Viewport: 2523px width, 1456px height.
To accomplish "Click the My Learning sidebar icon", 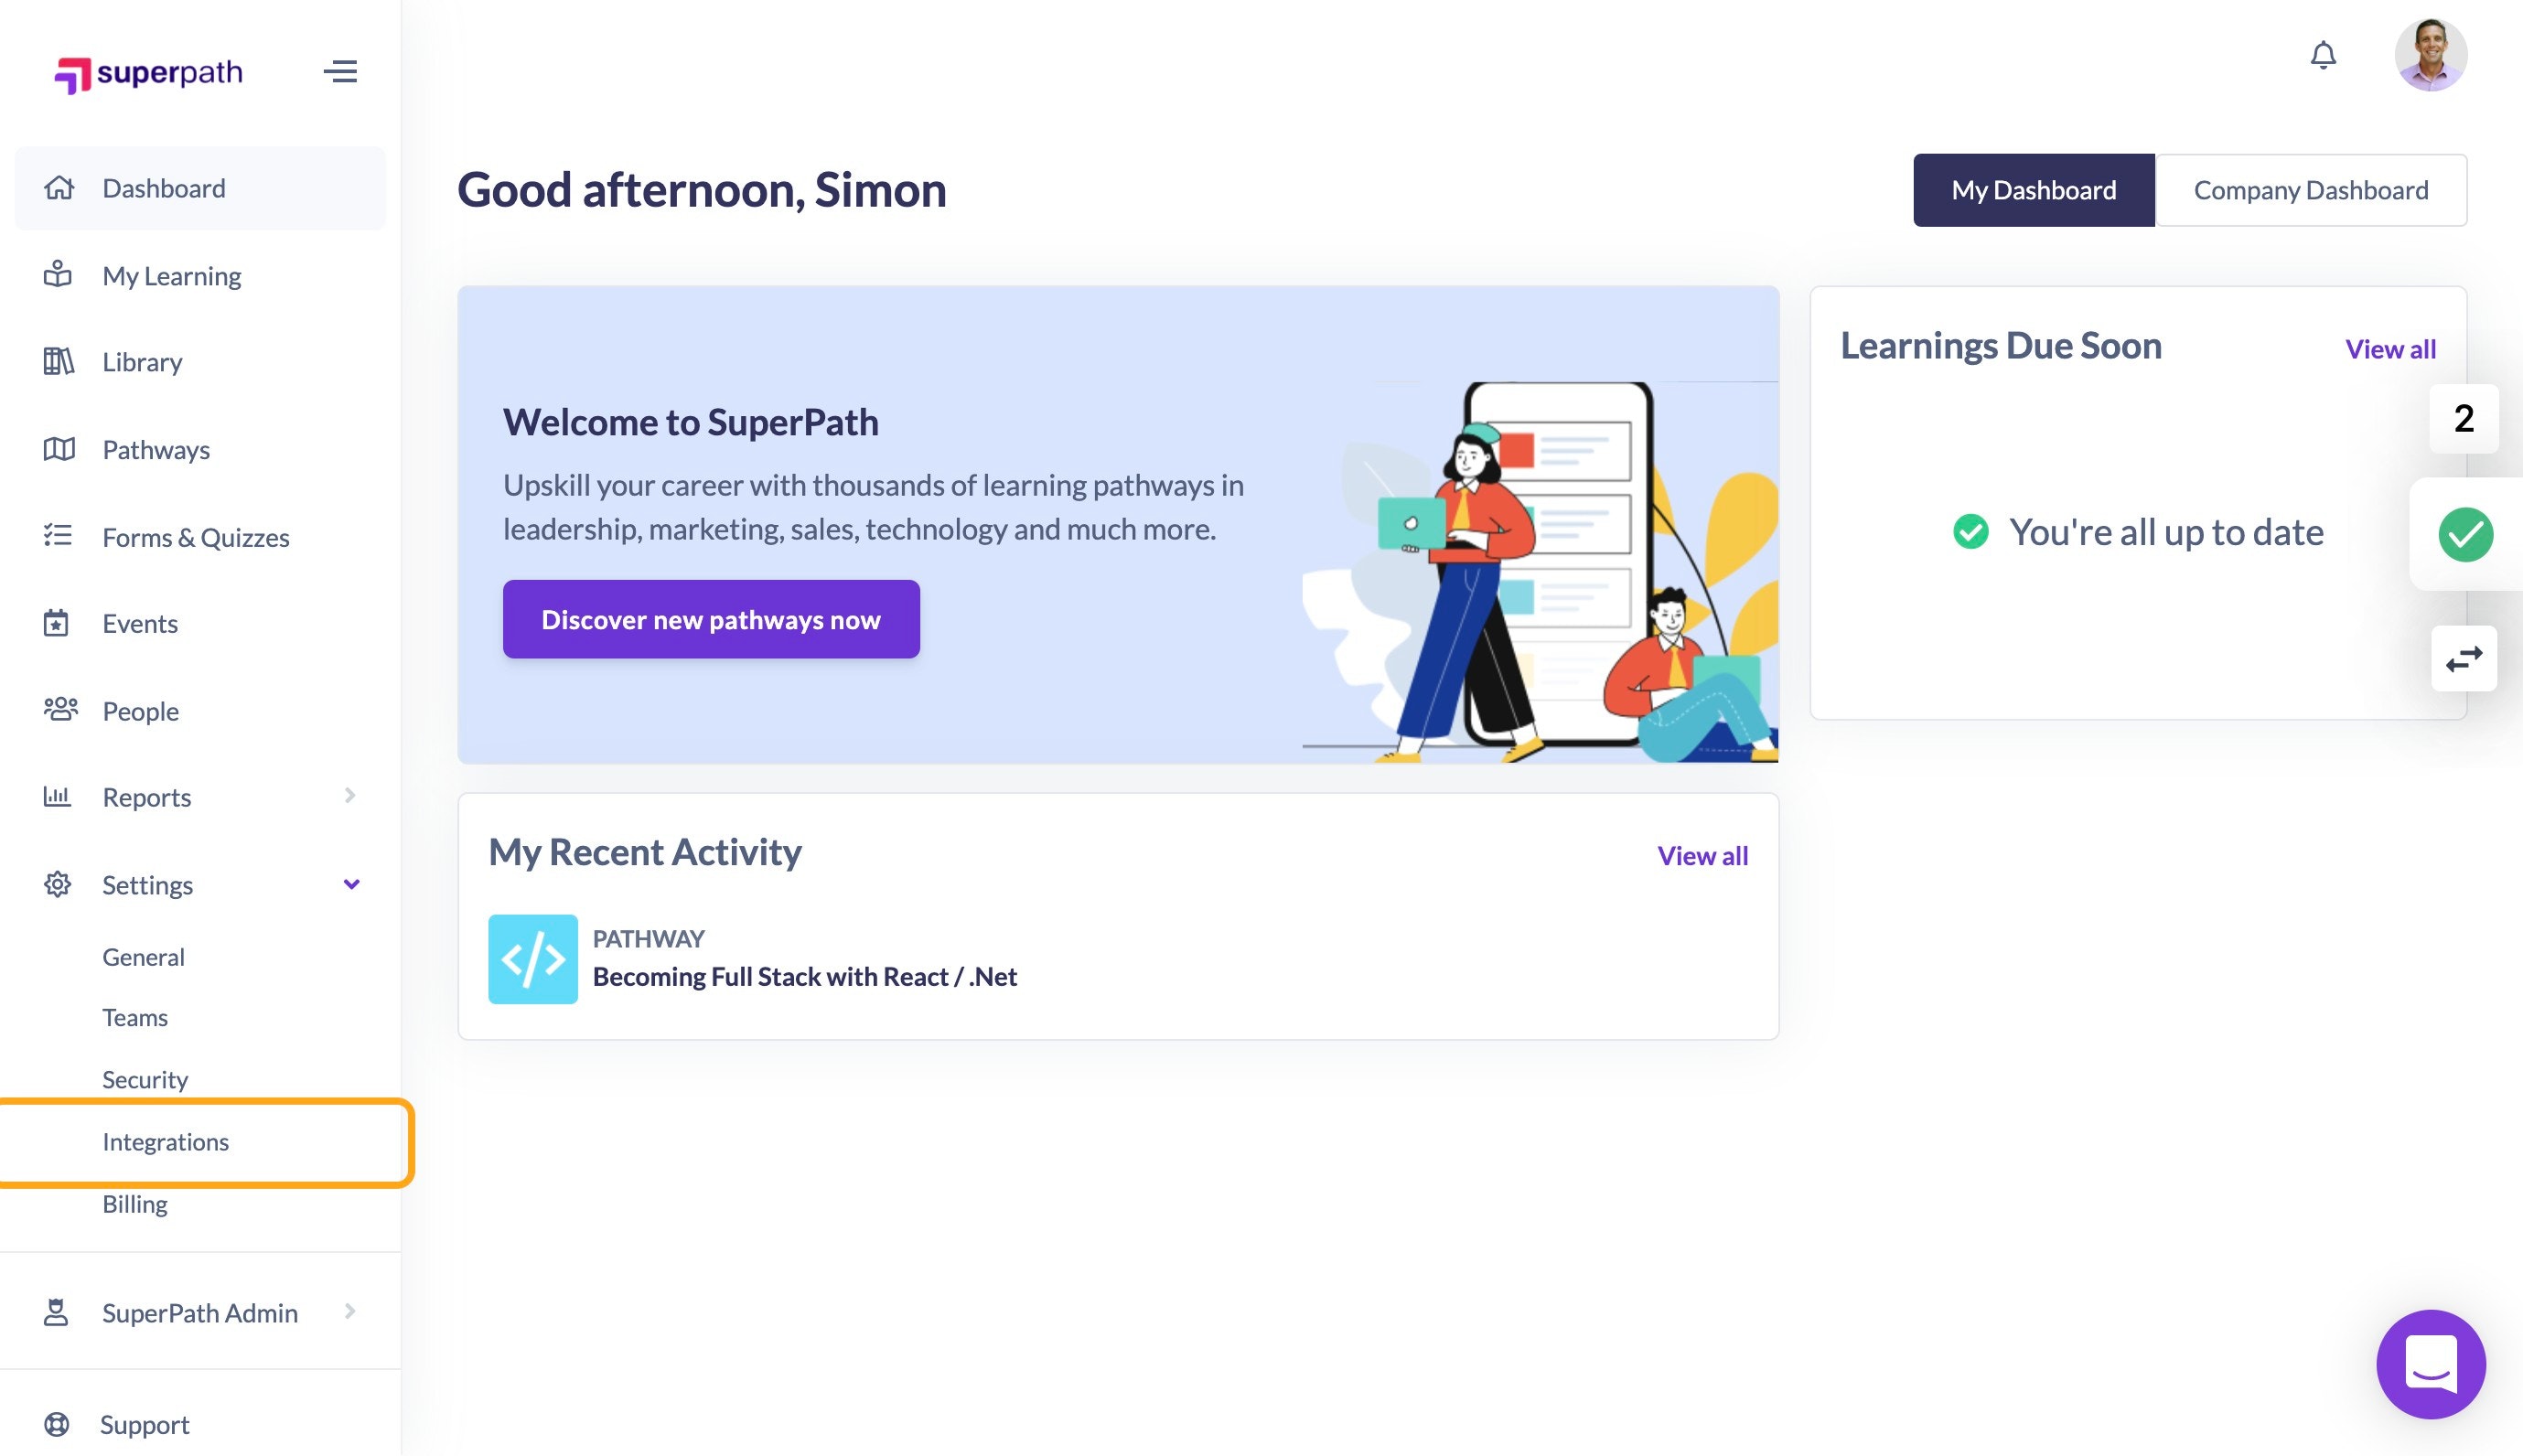I will (x=59, y=273).
